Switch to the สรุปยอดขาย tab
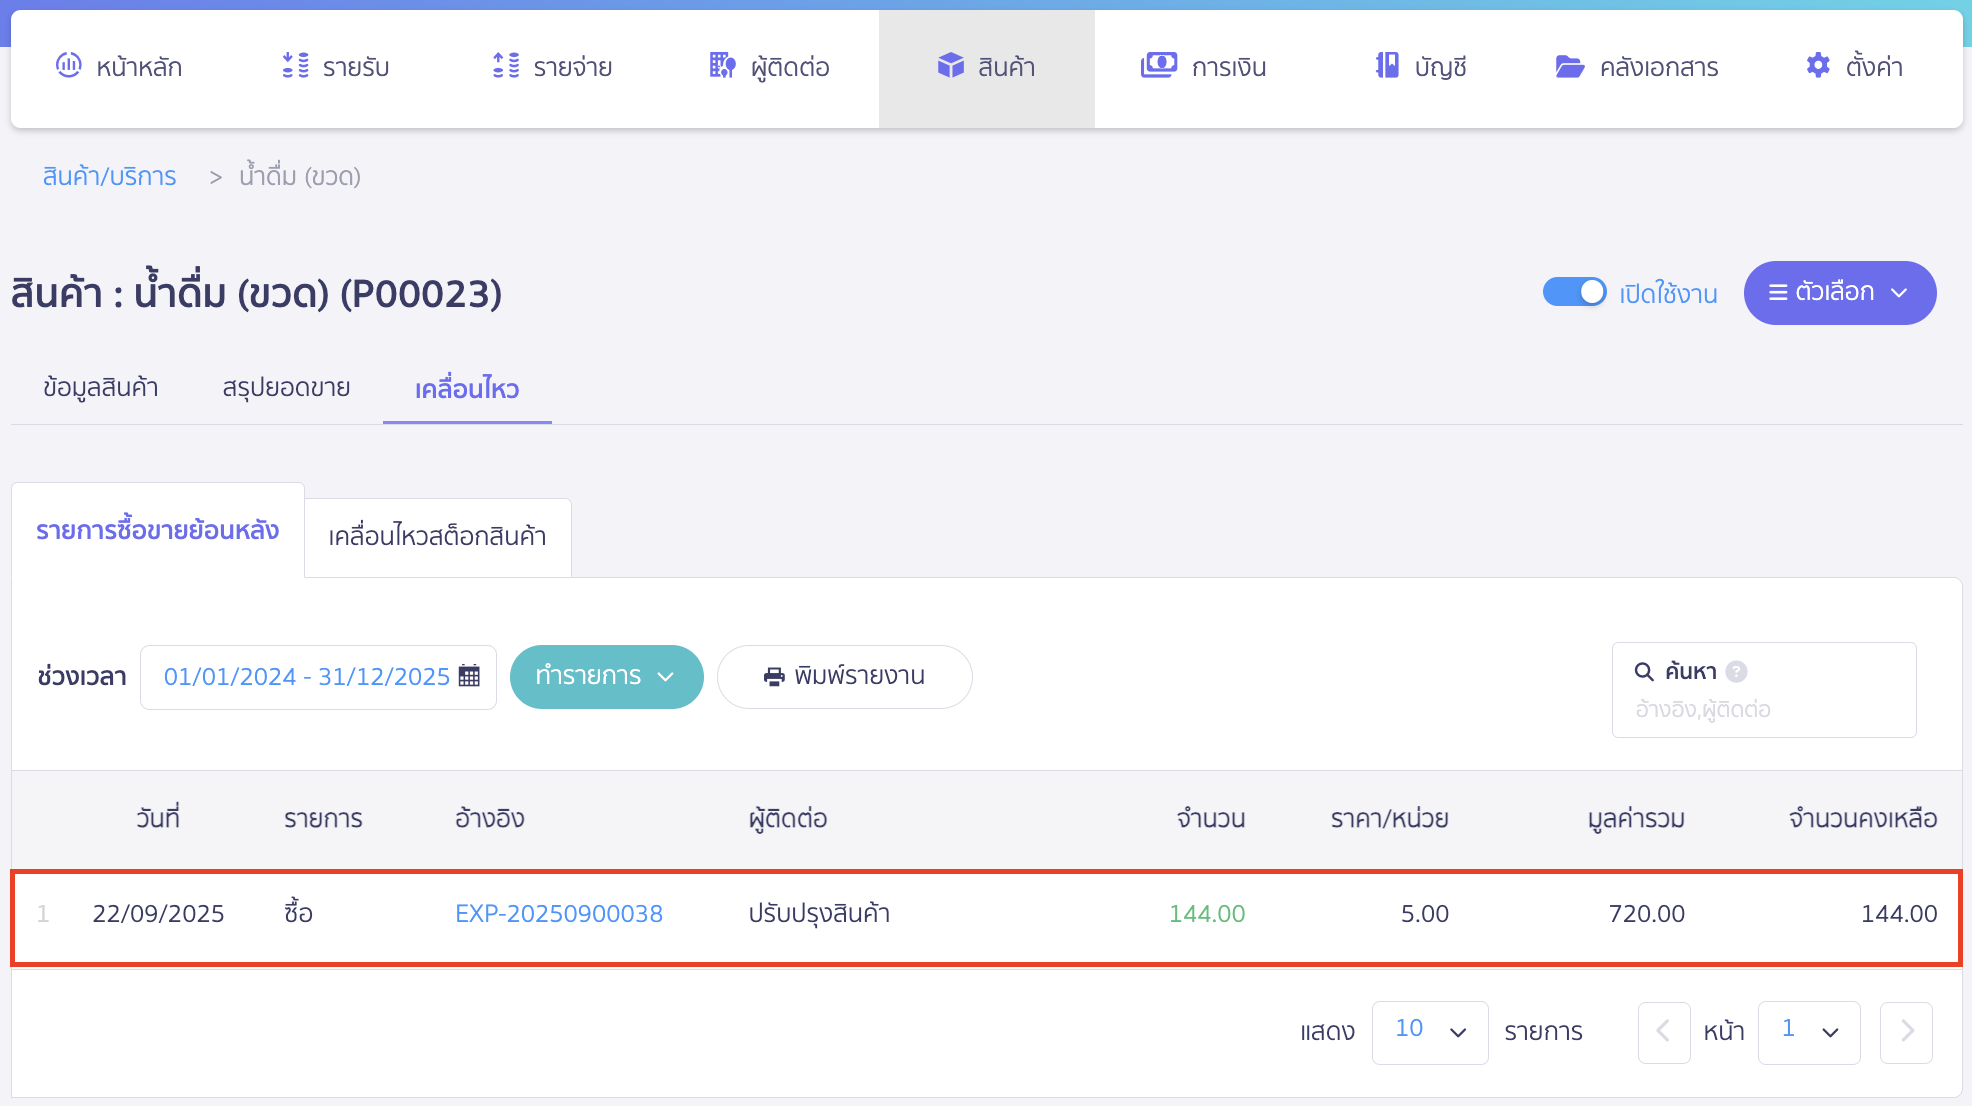 tap(286, 388)
